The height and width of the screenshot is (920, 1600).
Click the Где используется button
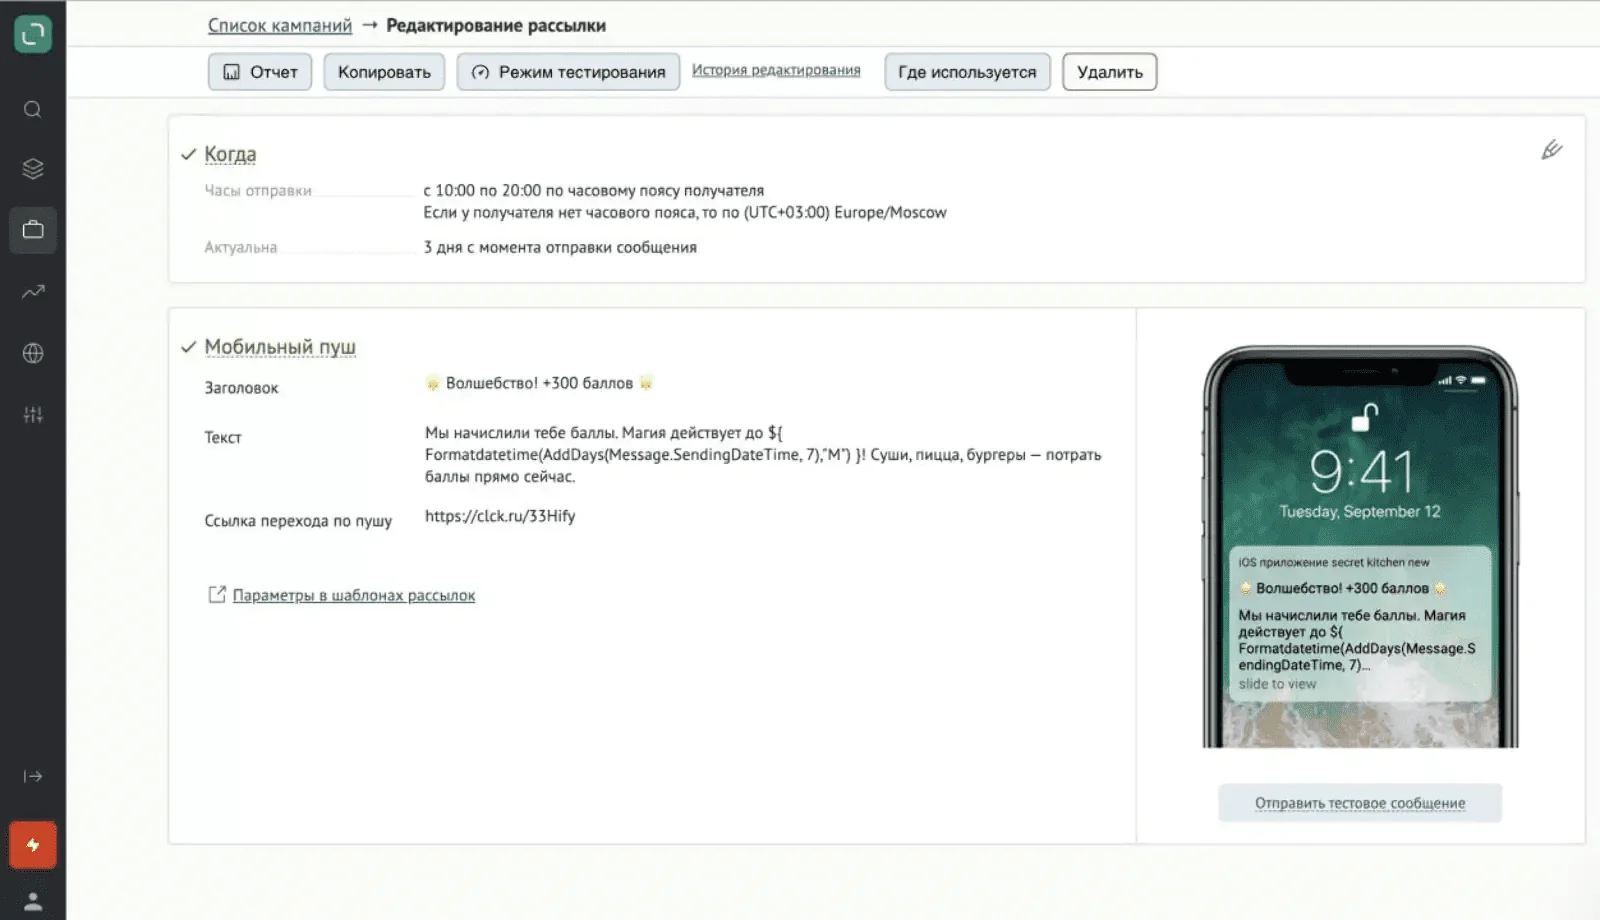(x=966, y=71)
